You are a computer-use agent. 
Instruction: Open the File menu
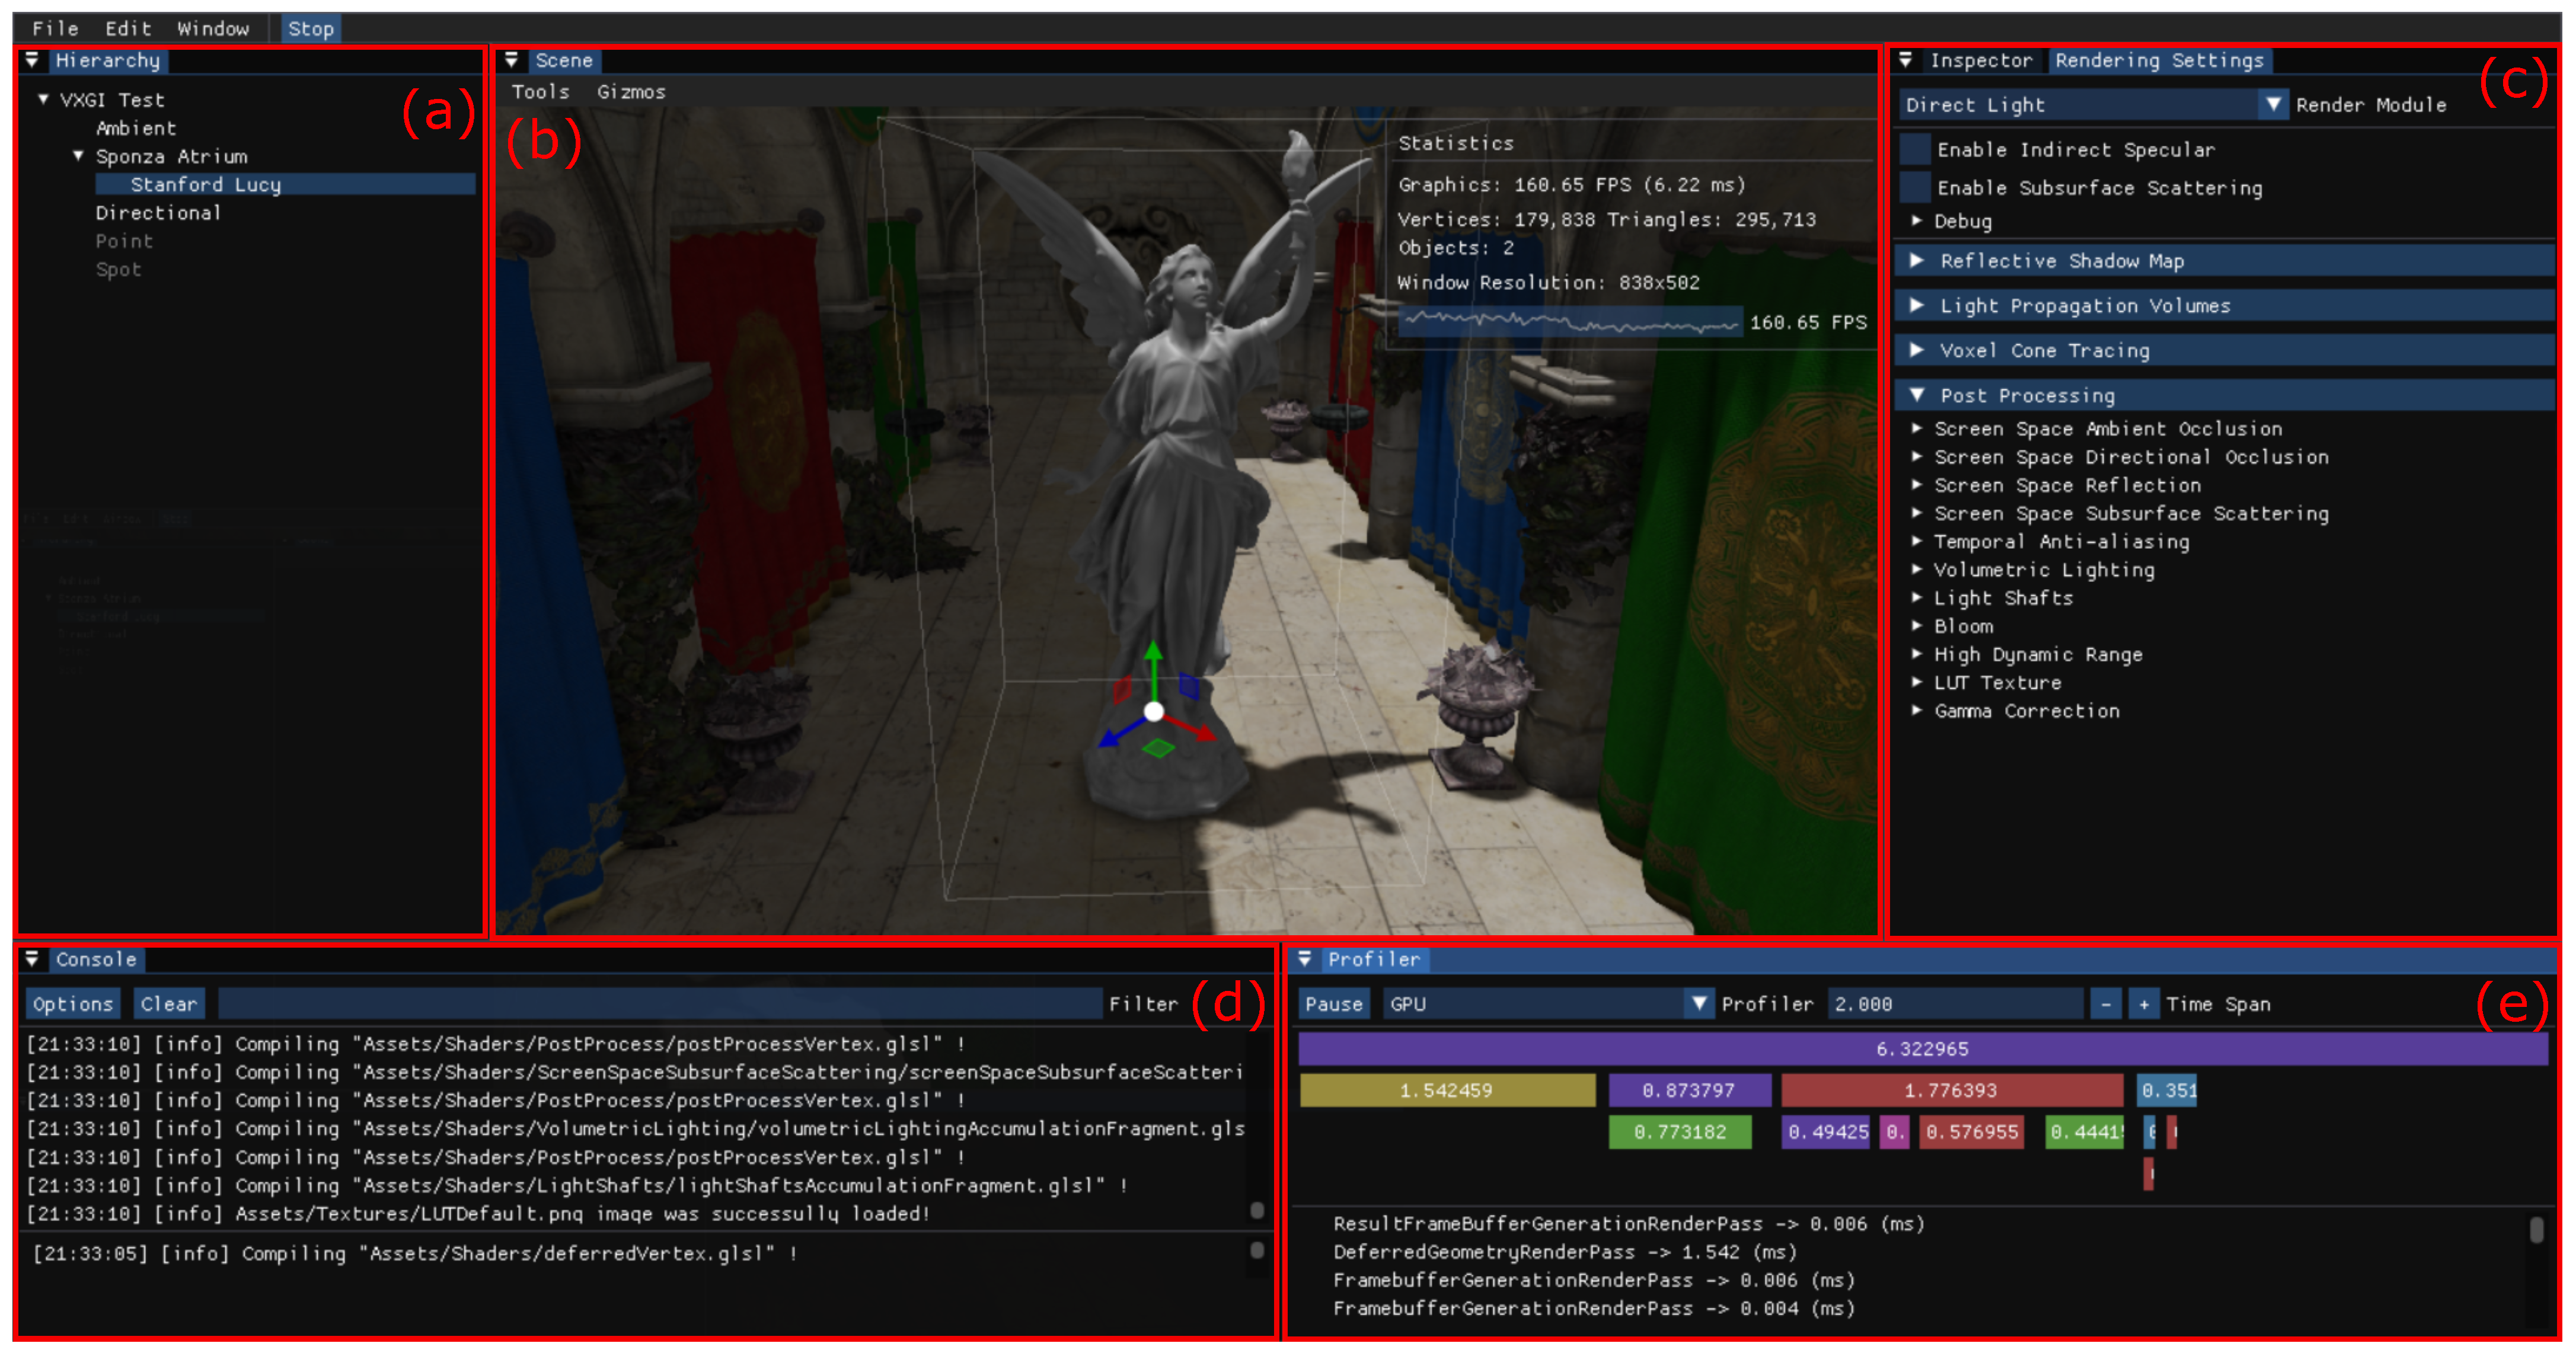(x=55, y=28)
